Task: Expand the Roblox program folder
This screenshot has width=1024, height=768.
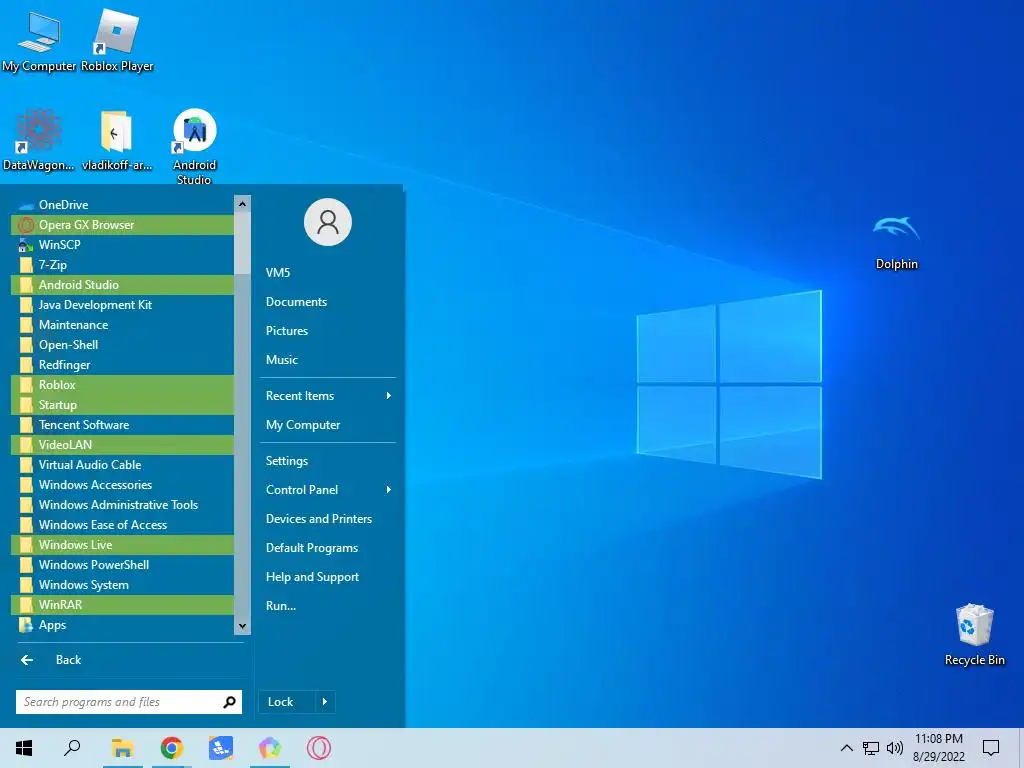Action: pos(123,385)
